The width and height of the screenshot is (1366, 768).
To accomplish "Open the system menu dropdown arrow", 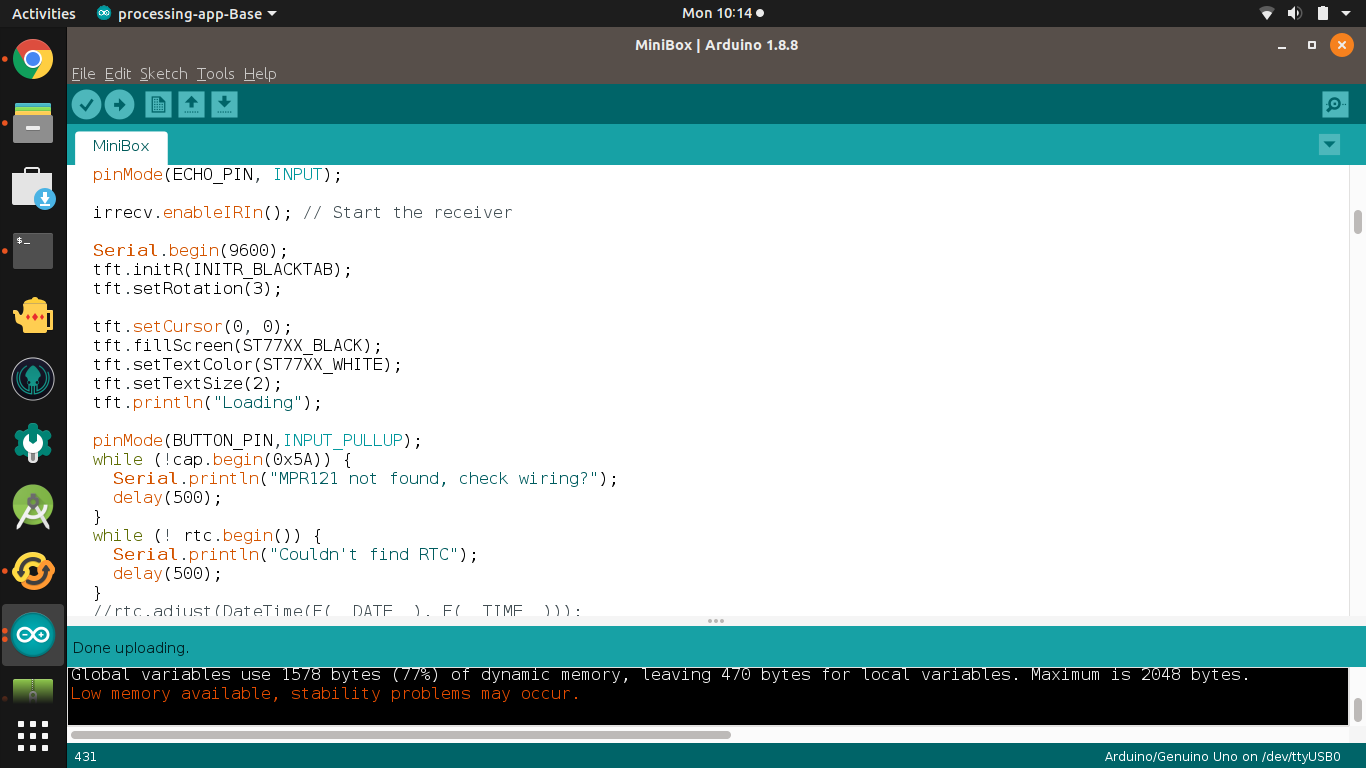I will tap(1348, 13).
